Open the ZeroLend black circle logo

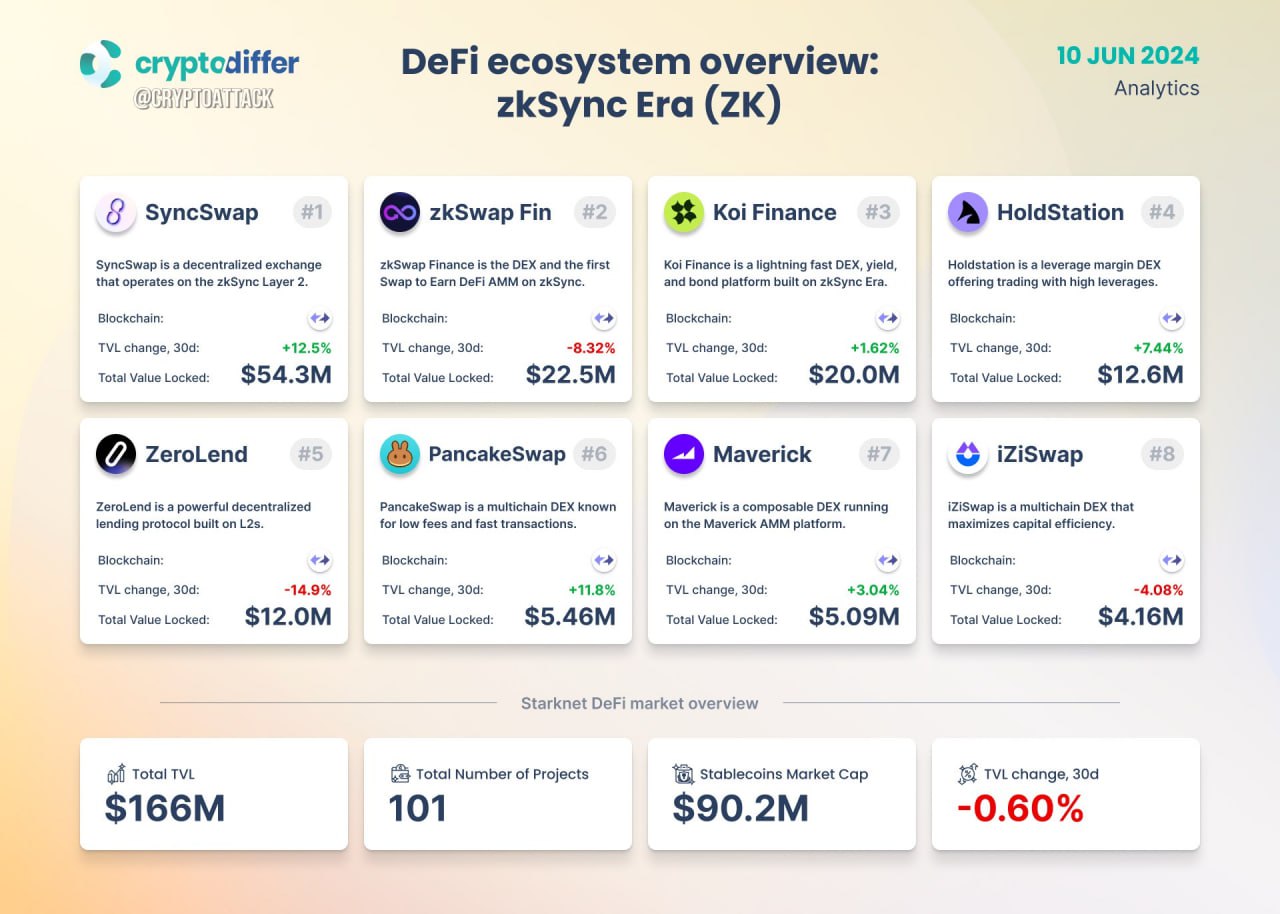coord(116,454)
